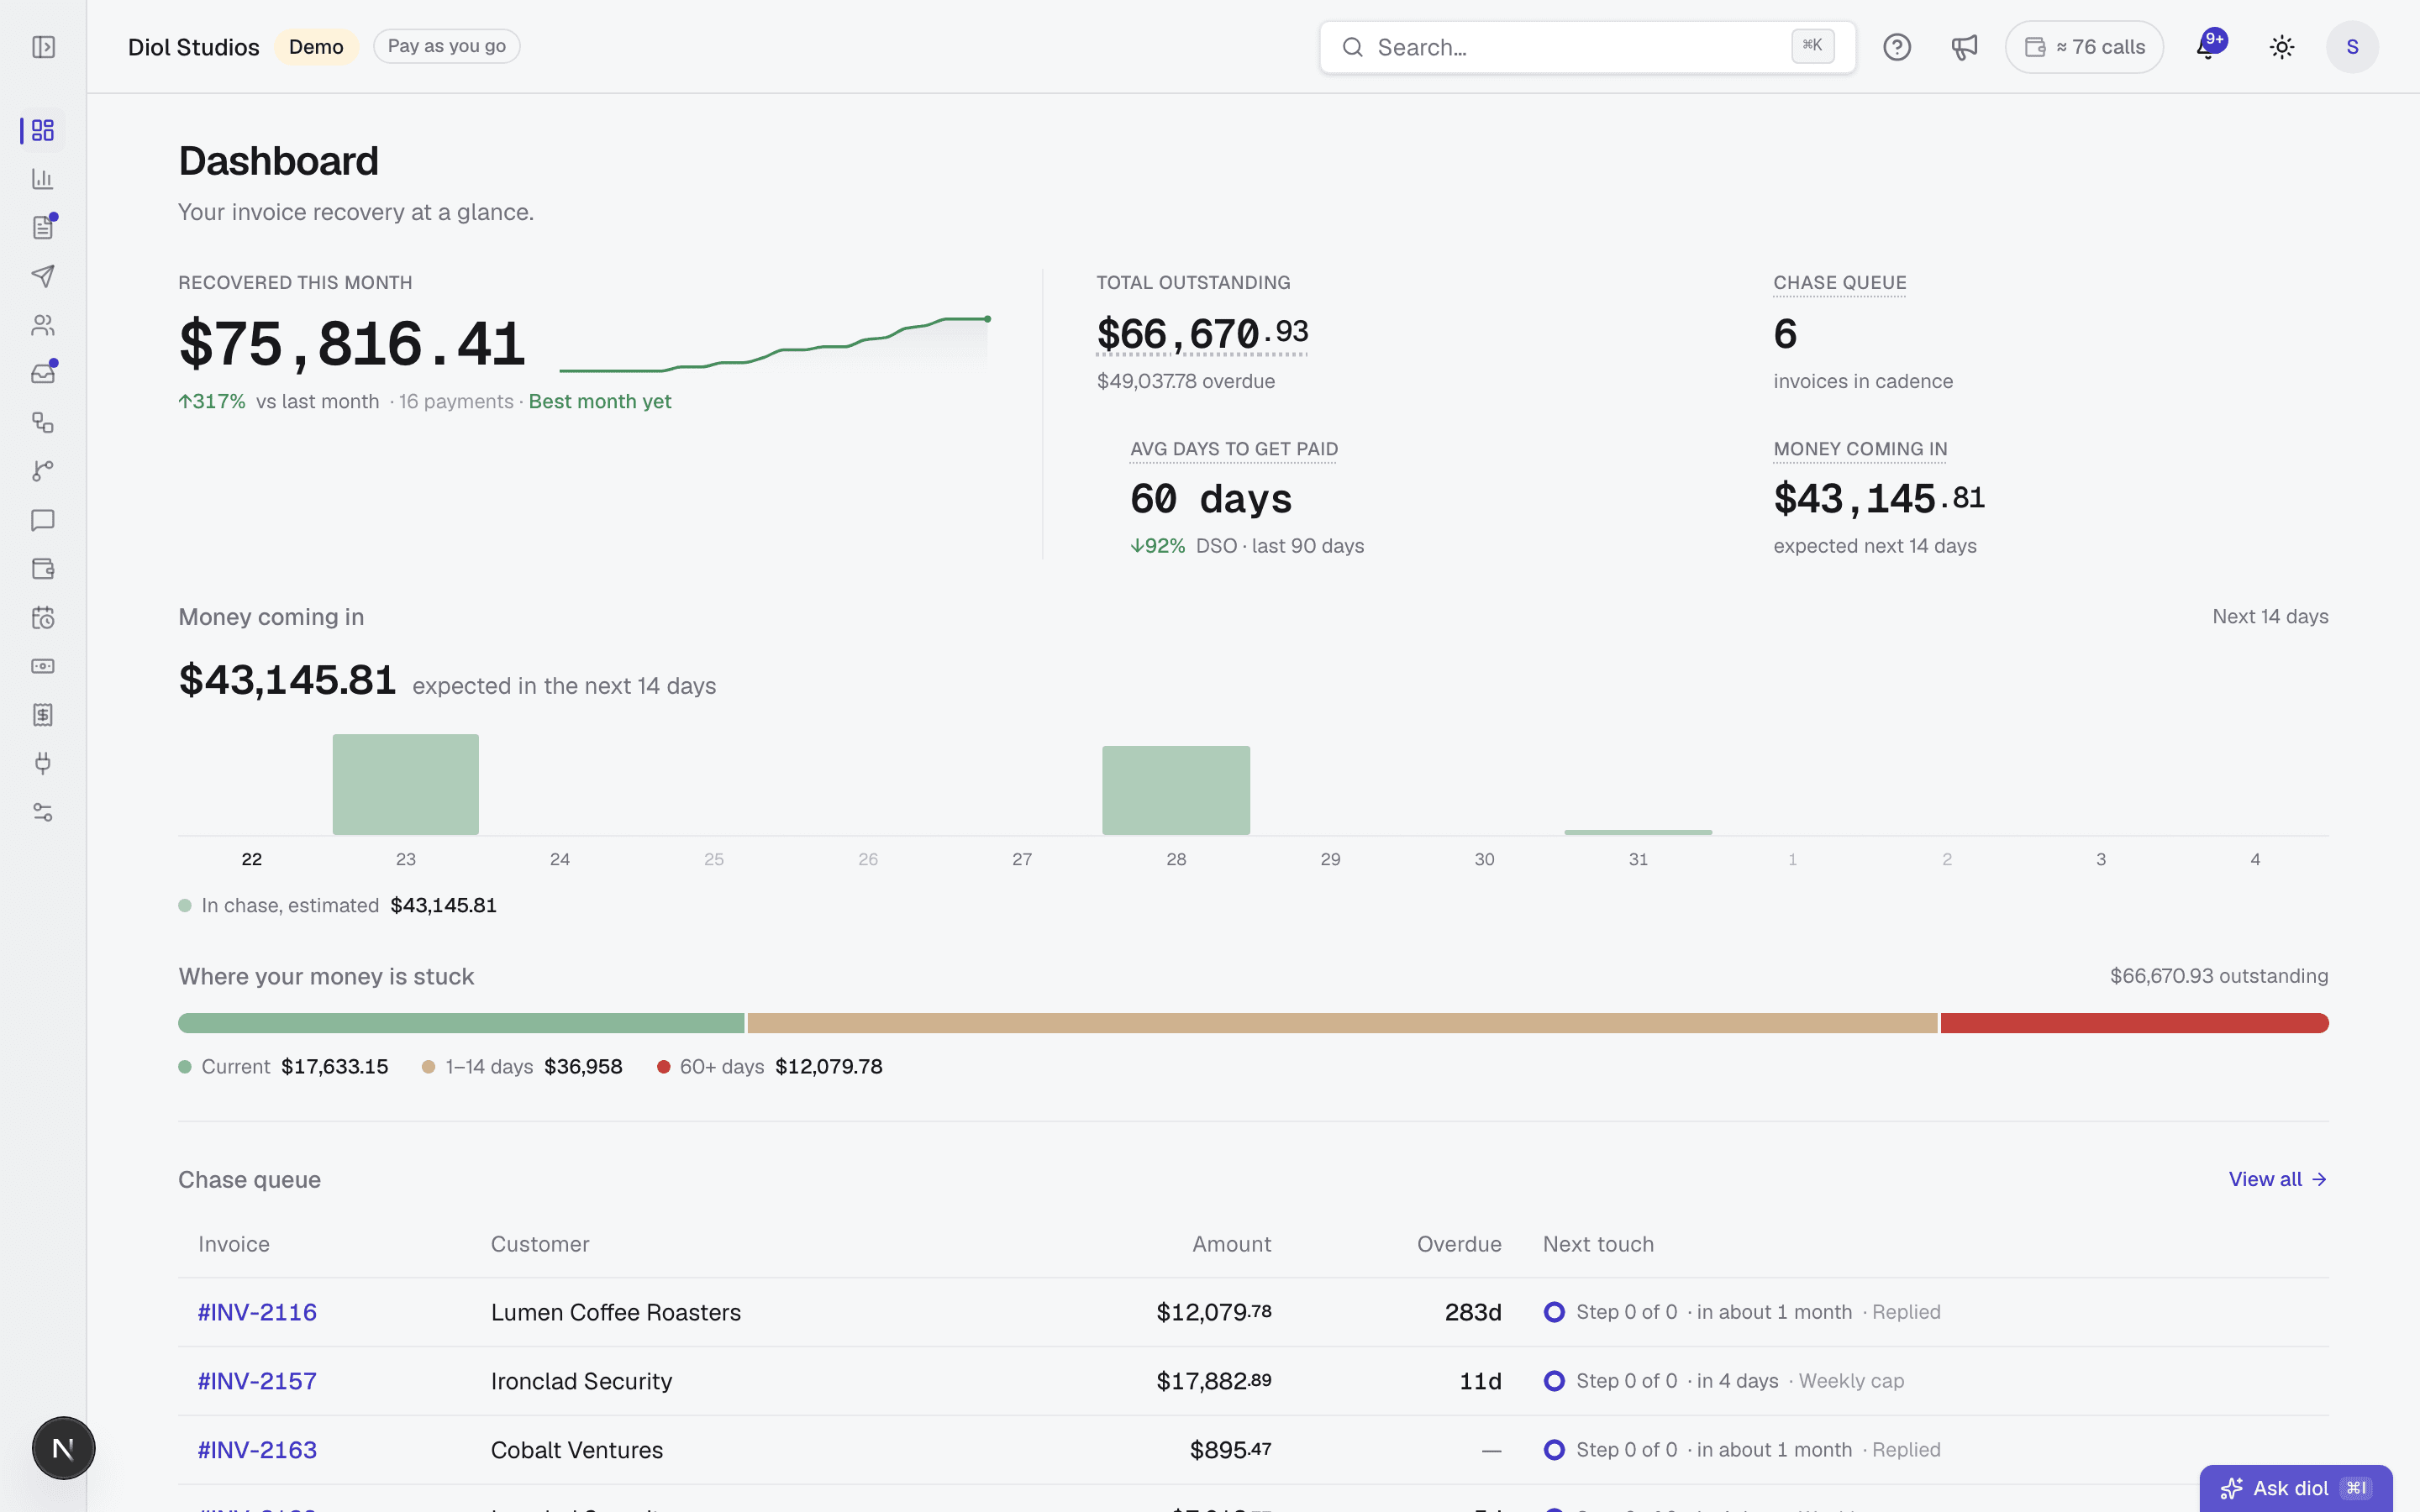Click the $75,816.41 recovered amount

(351, 343)
